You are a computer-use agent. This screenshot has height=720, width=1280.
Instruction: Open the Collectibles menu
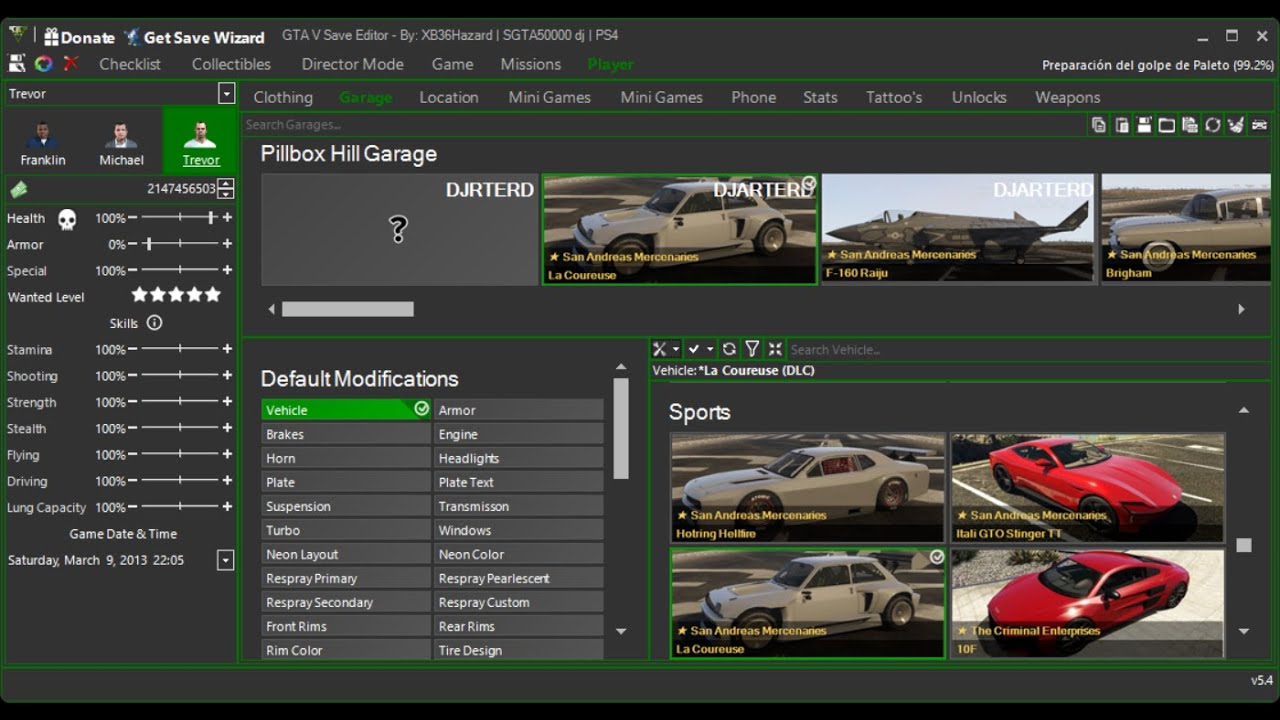pos(231,64)
